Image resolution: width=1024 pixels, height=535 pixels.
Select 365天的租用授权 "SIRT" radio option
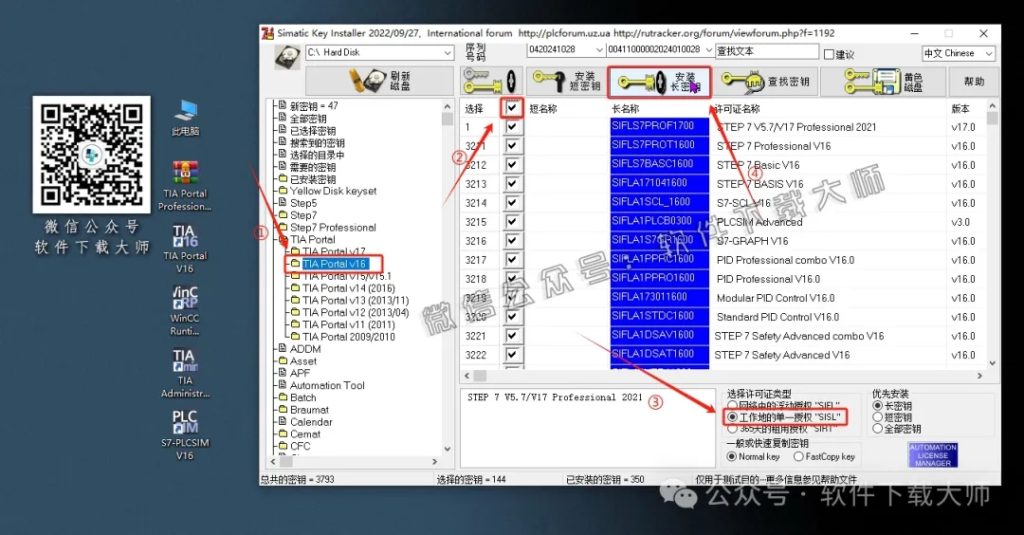[x=732, y=429]
